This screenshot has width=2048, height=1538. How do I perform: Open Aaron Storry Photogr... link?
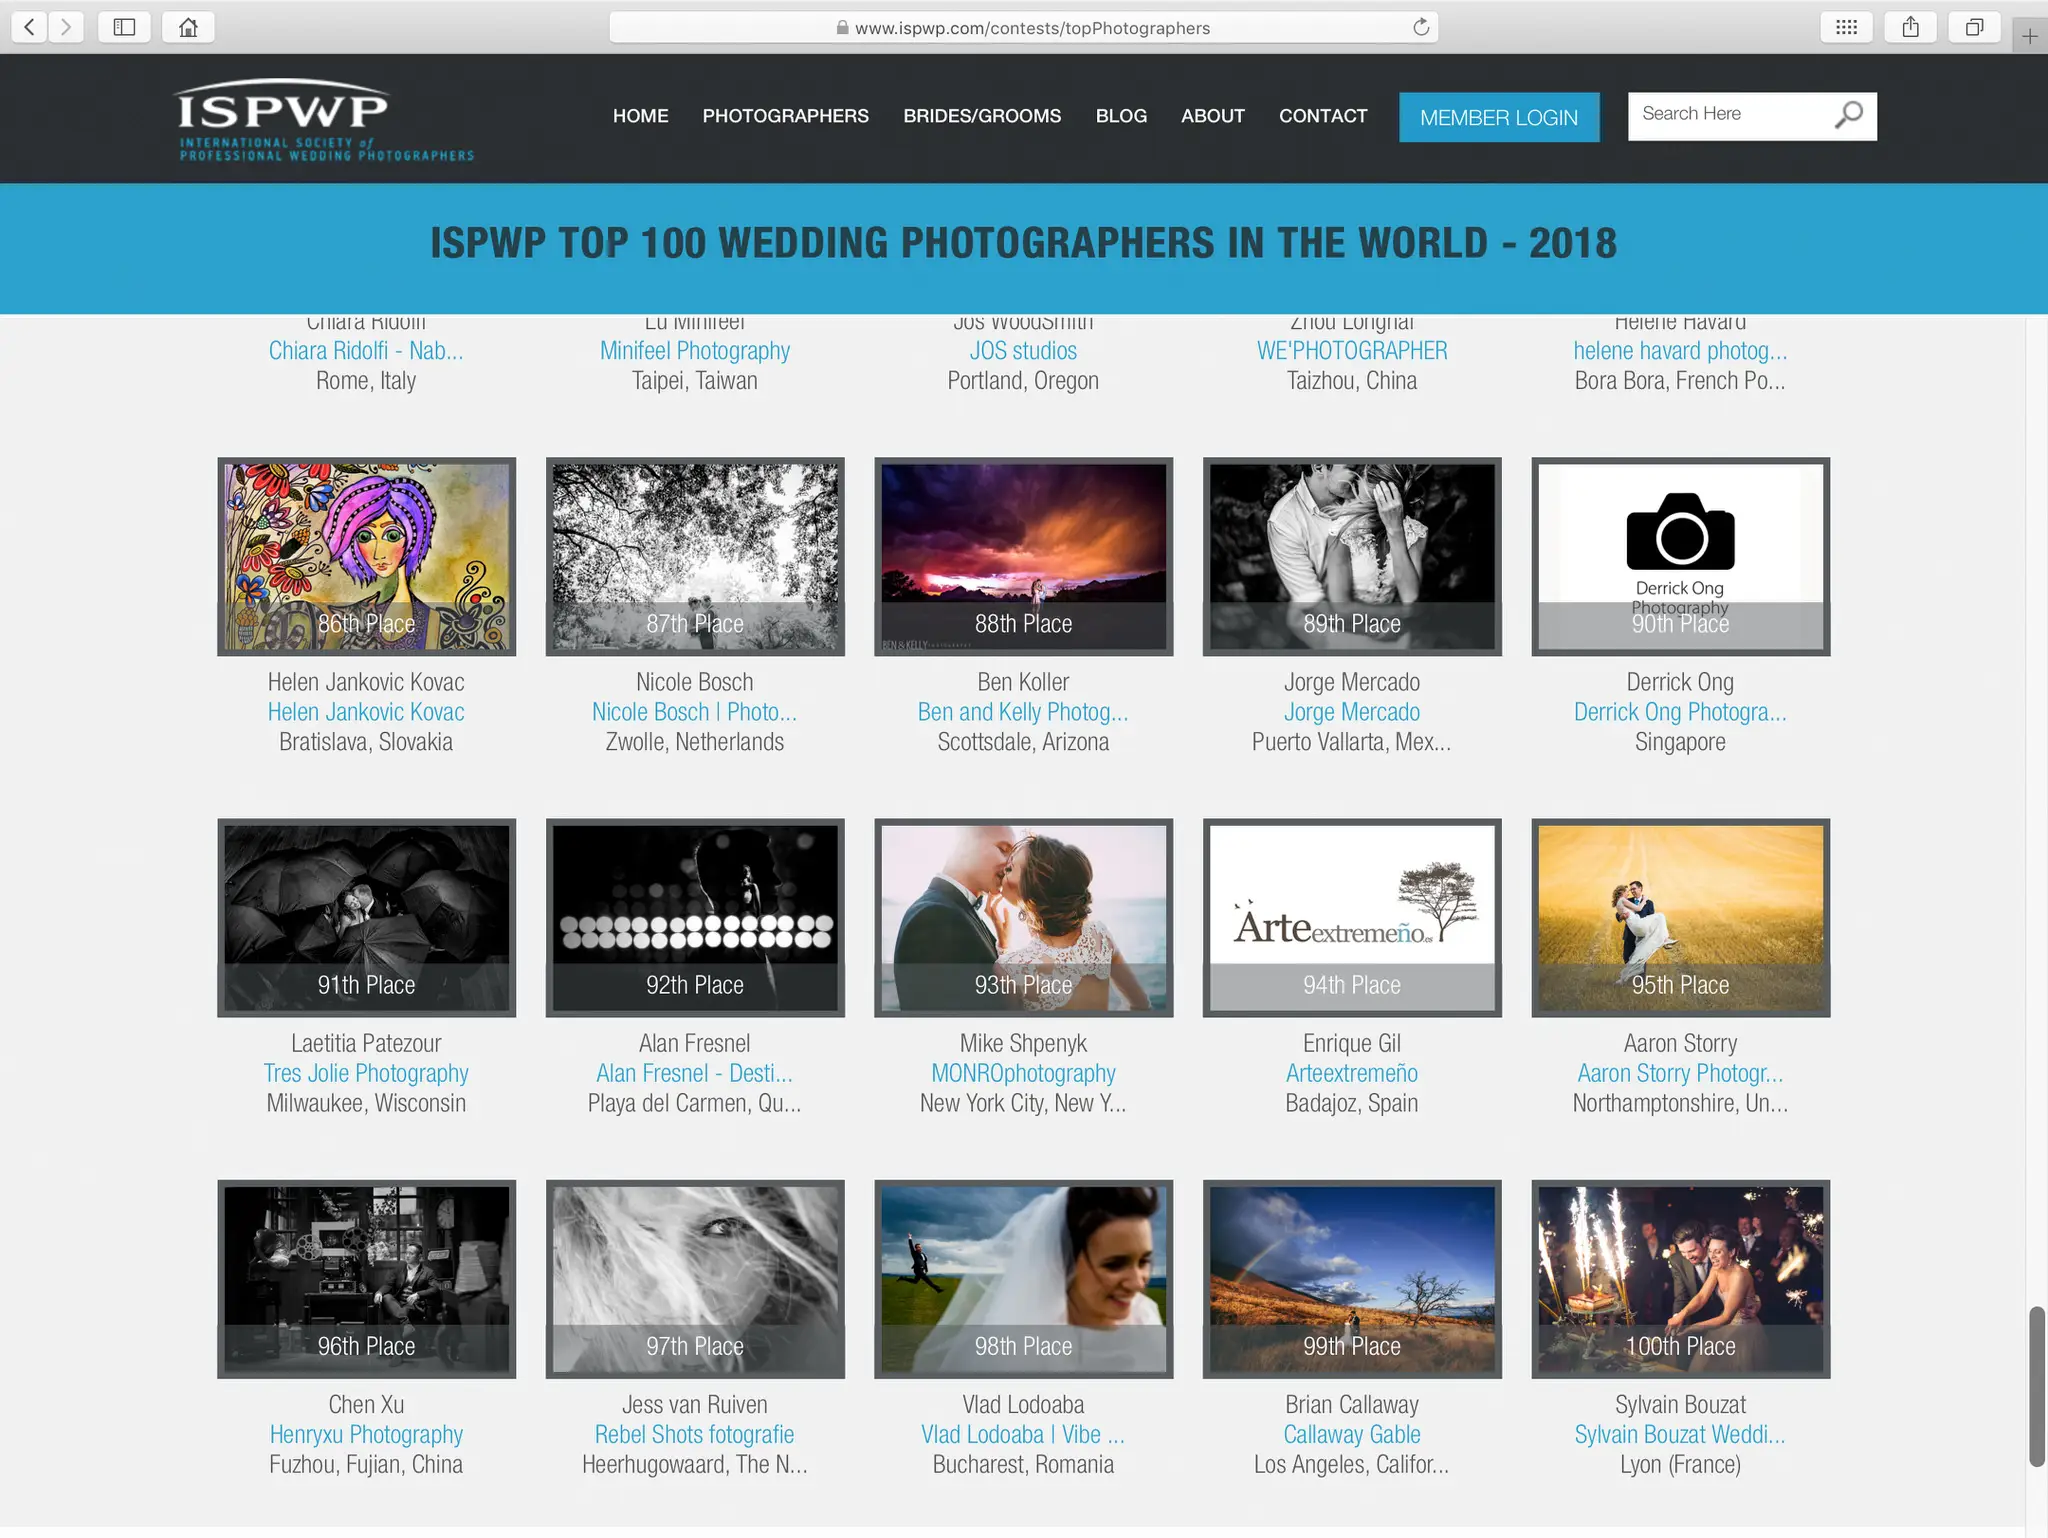(x=1680, y=1074)
